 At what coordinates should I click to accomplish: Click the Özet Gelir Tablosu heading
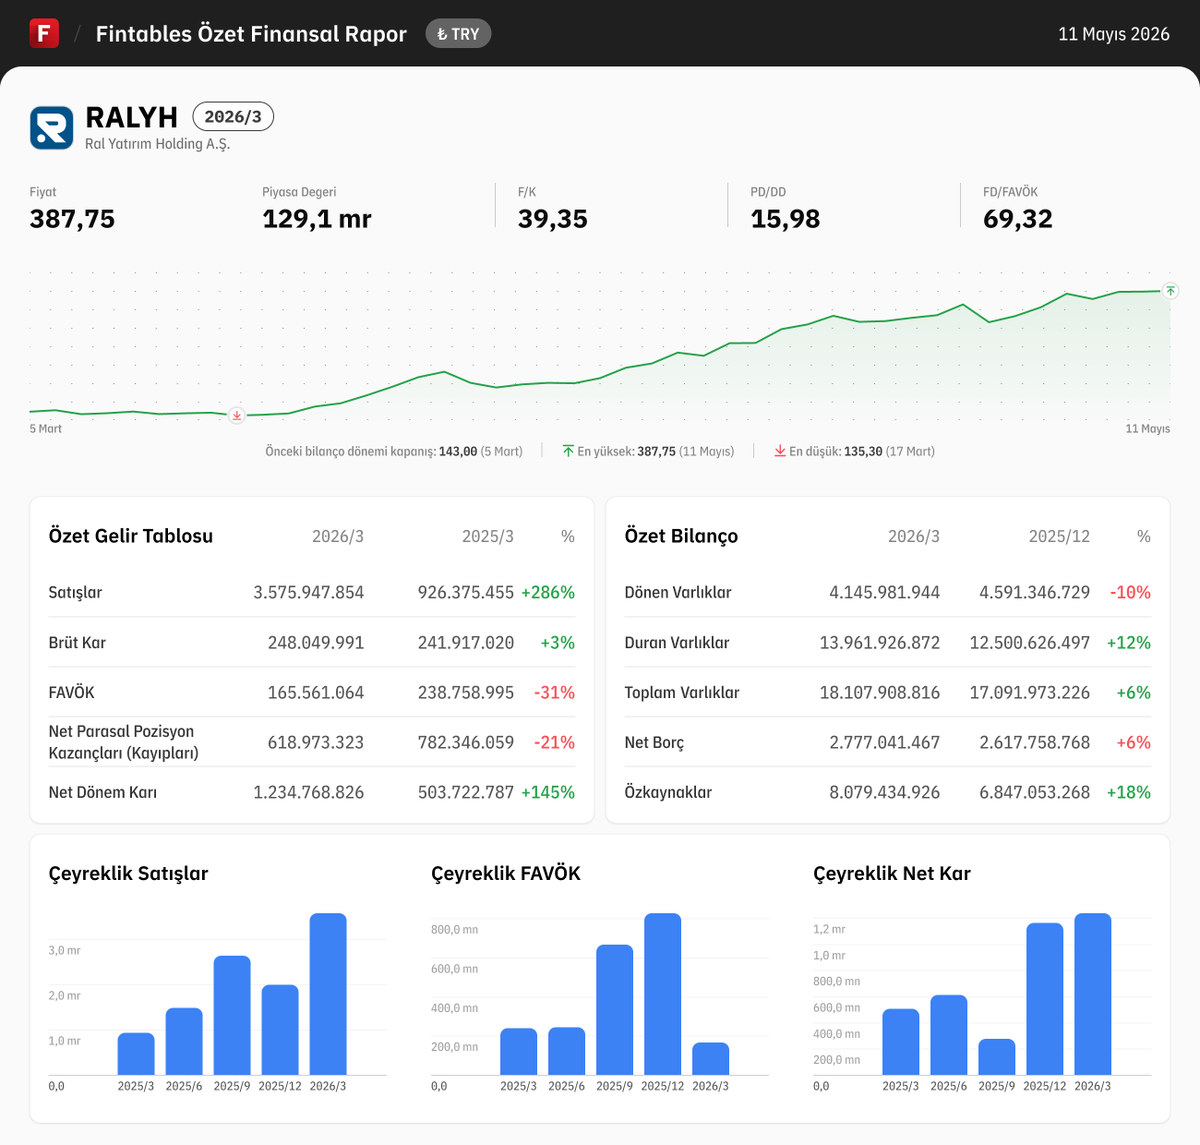point(131,536)
